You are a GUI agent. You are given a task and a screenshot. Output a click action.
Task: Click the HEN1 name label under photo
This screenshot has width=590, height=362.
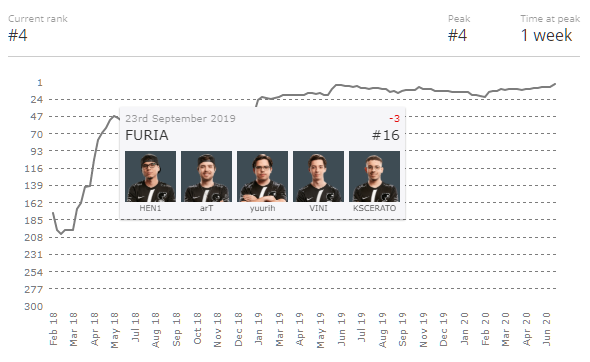(150, 208)
